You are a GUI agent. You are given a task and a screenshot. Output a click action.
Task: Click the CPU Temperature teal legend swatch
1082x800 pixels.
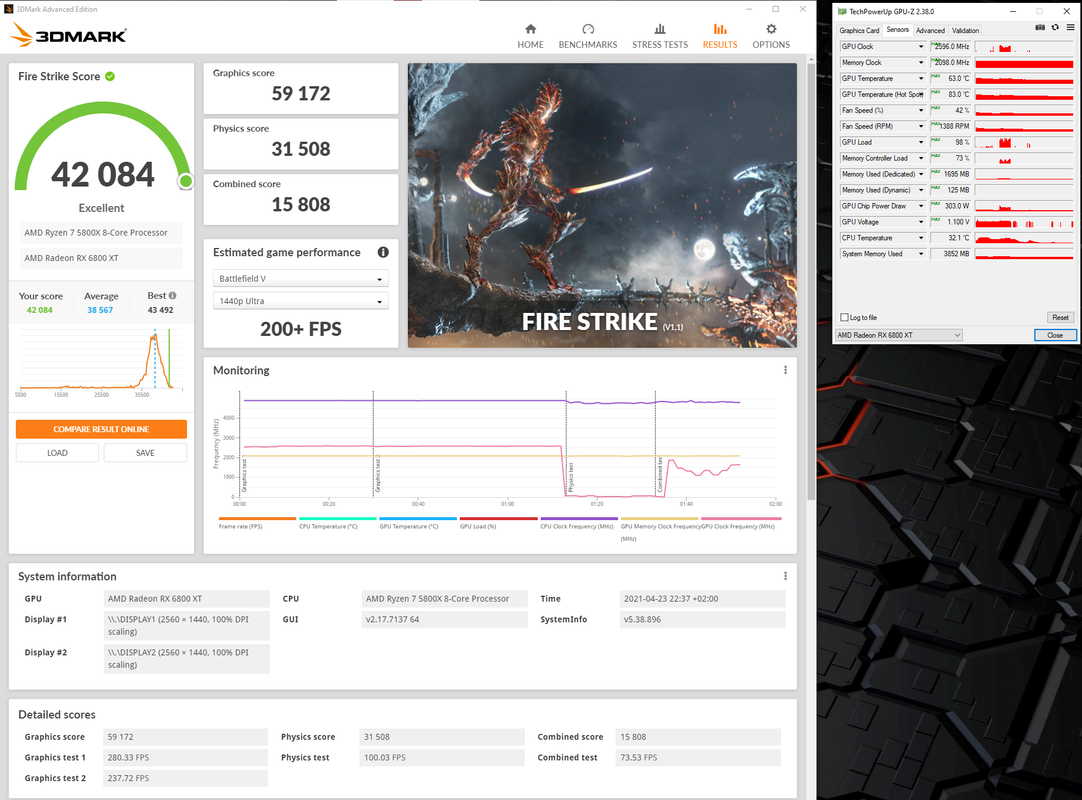(x=337, y=518)
